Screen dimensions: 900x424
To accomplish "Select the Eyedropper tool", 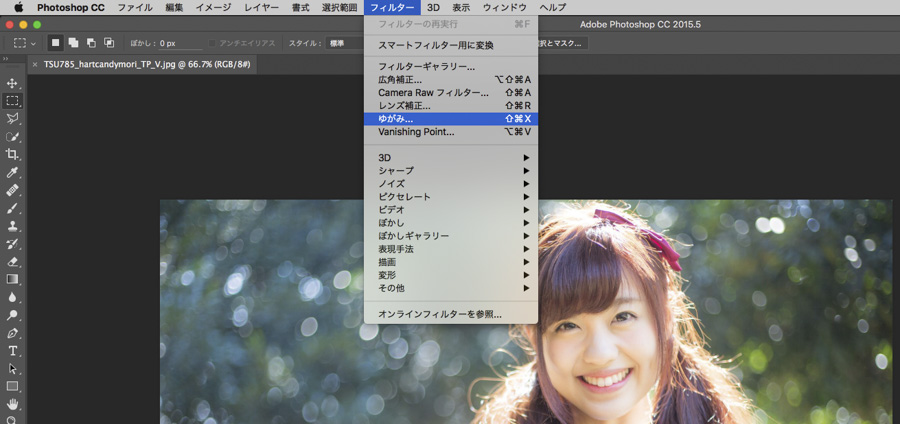I will [12, 172].
